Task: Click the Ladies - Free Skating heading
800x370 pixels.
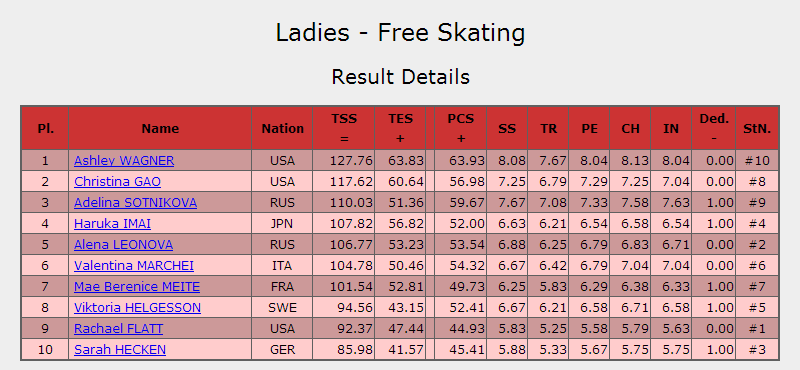Action: pyautogui.click(x=401, y=33)
